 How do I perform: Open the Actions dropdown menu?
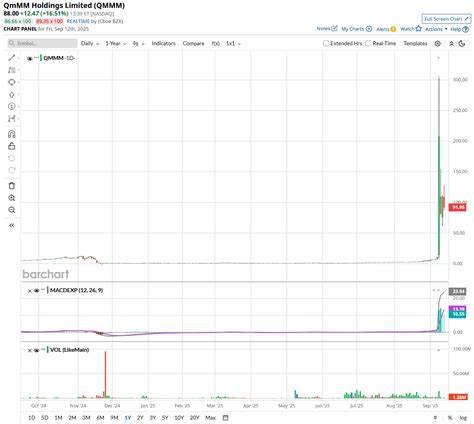pyautogui.click(x=436, y=29)
